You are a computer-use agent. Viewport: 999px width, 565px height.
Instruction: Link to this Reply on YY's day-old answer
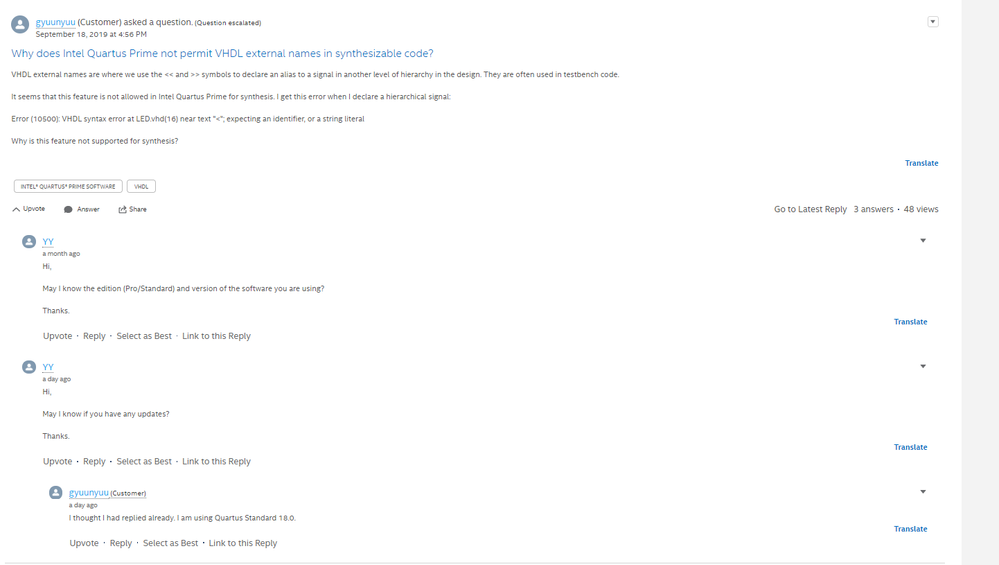217,461
